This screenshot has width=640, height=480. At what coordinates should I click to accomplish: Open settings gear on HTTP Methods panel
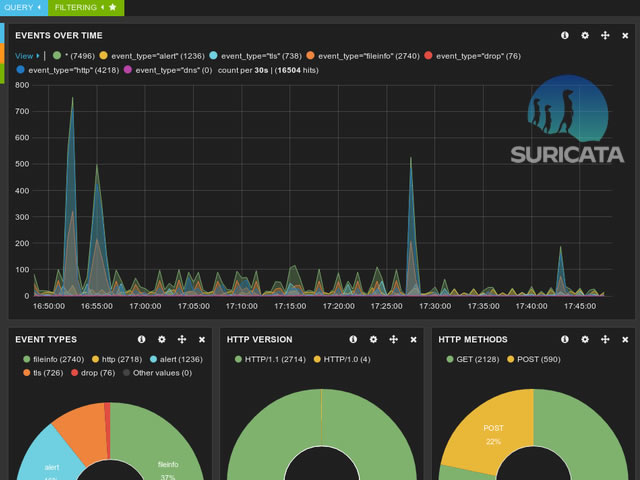click(585, 339)
